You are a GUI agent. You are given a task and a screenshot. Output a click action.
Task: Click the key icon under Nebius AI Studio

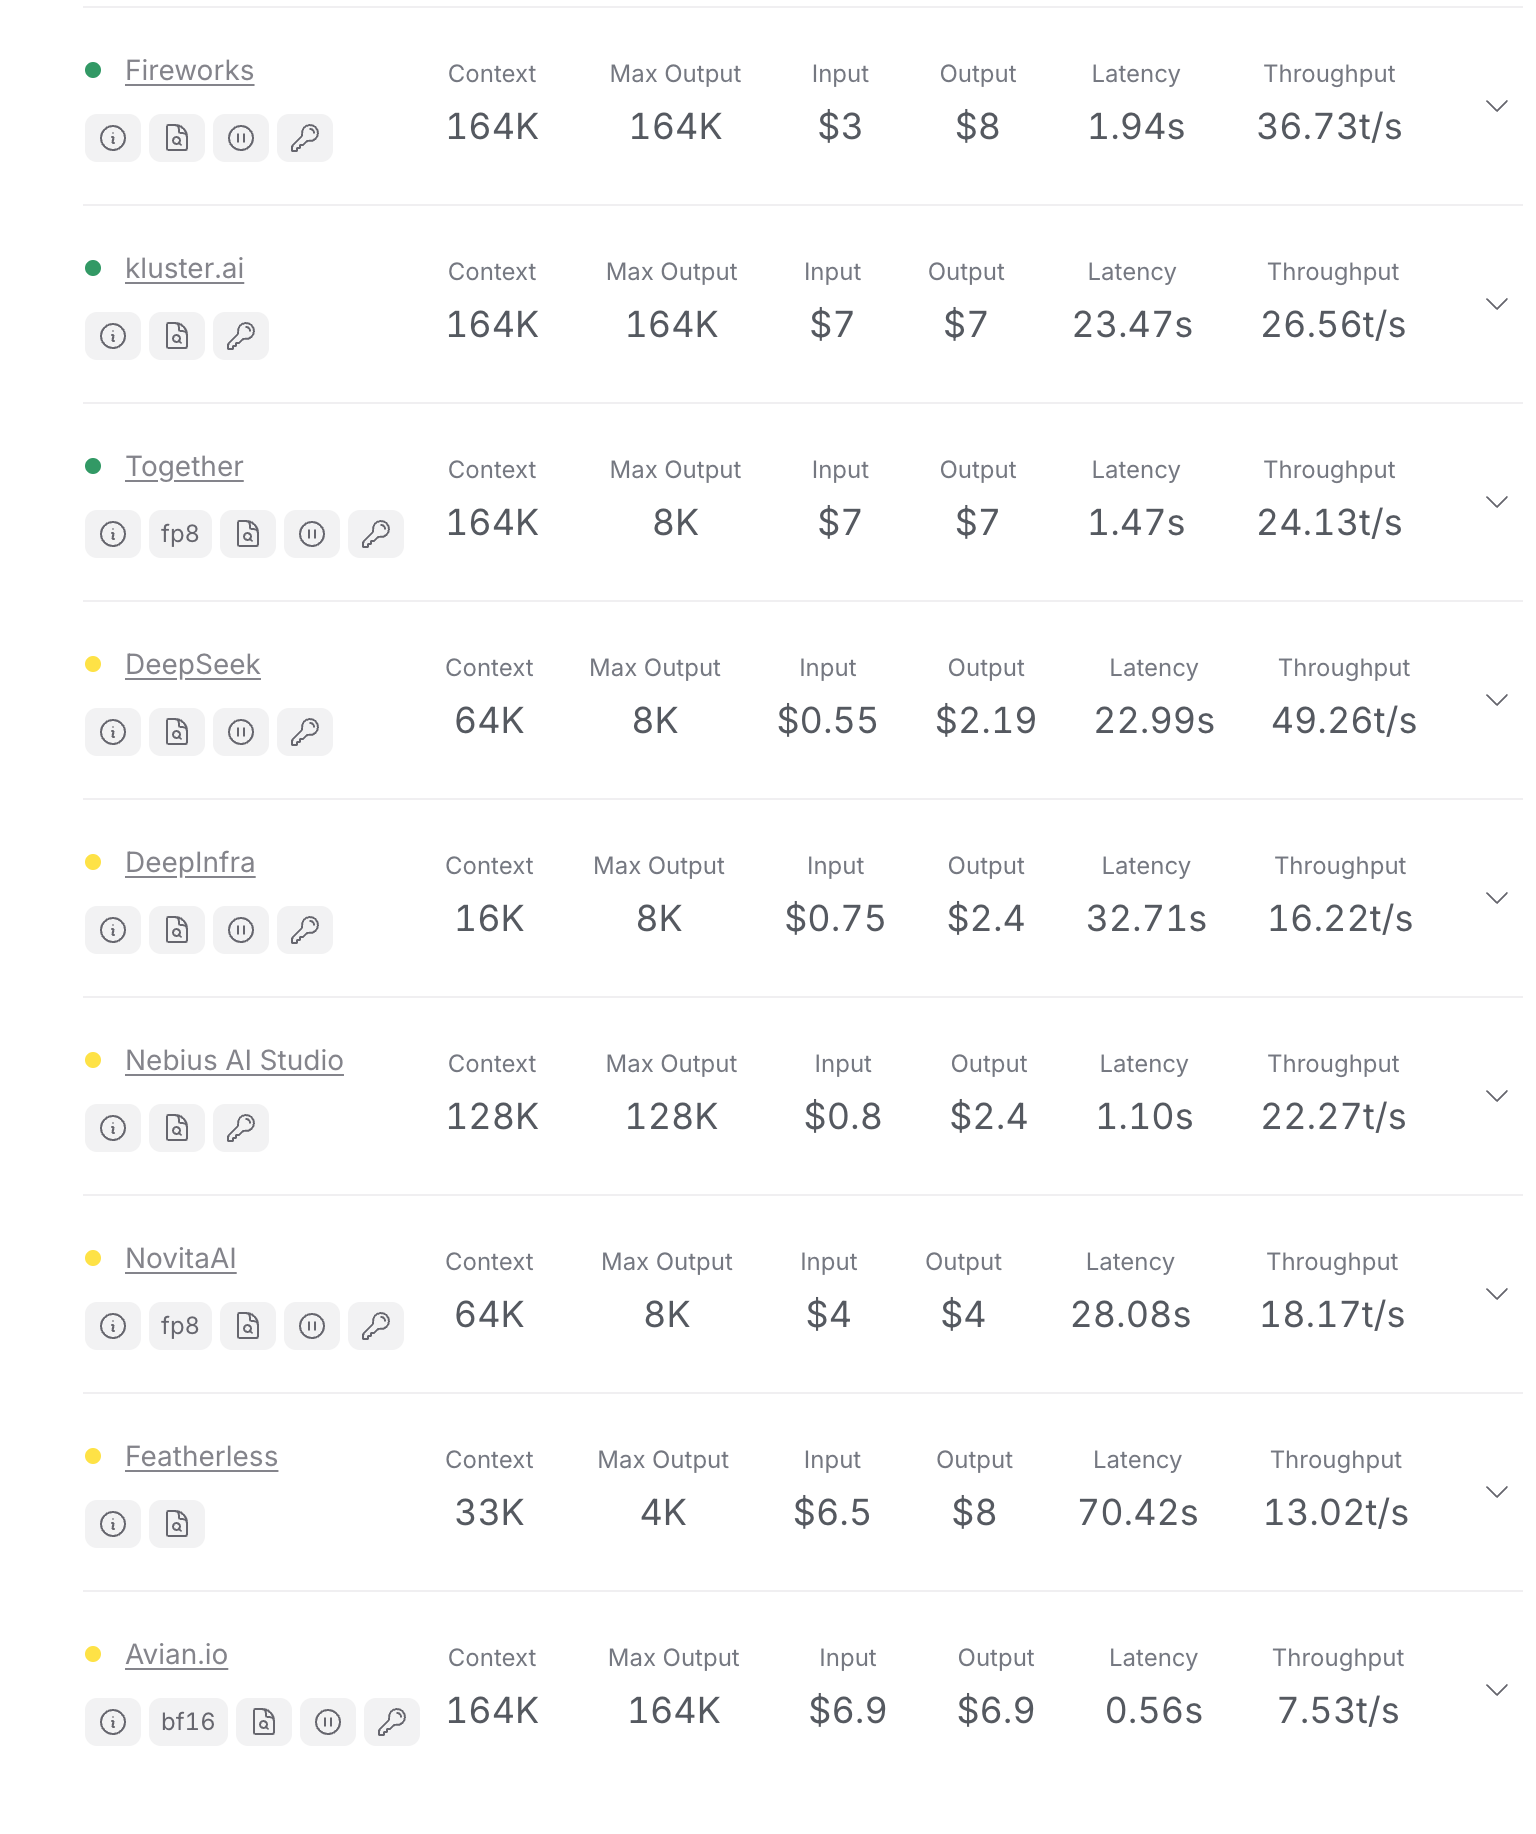click(241, 1128)
